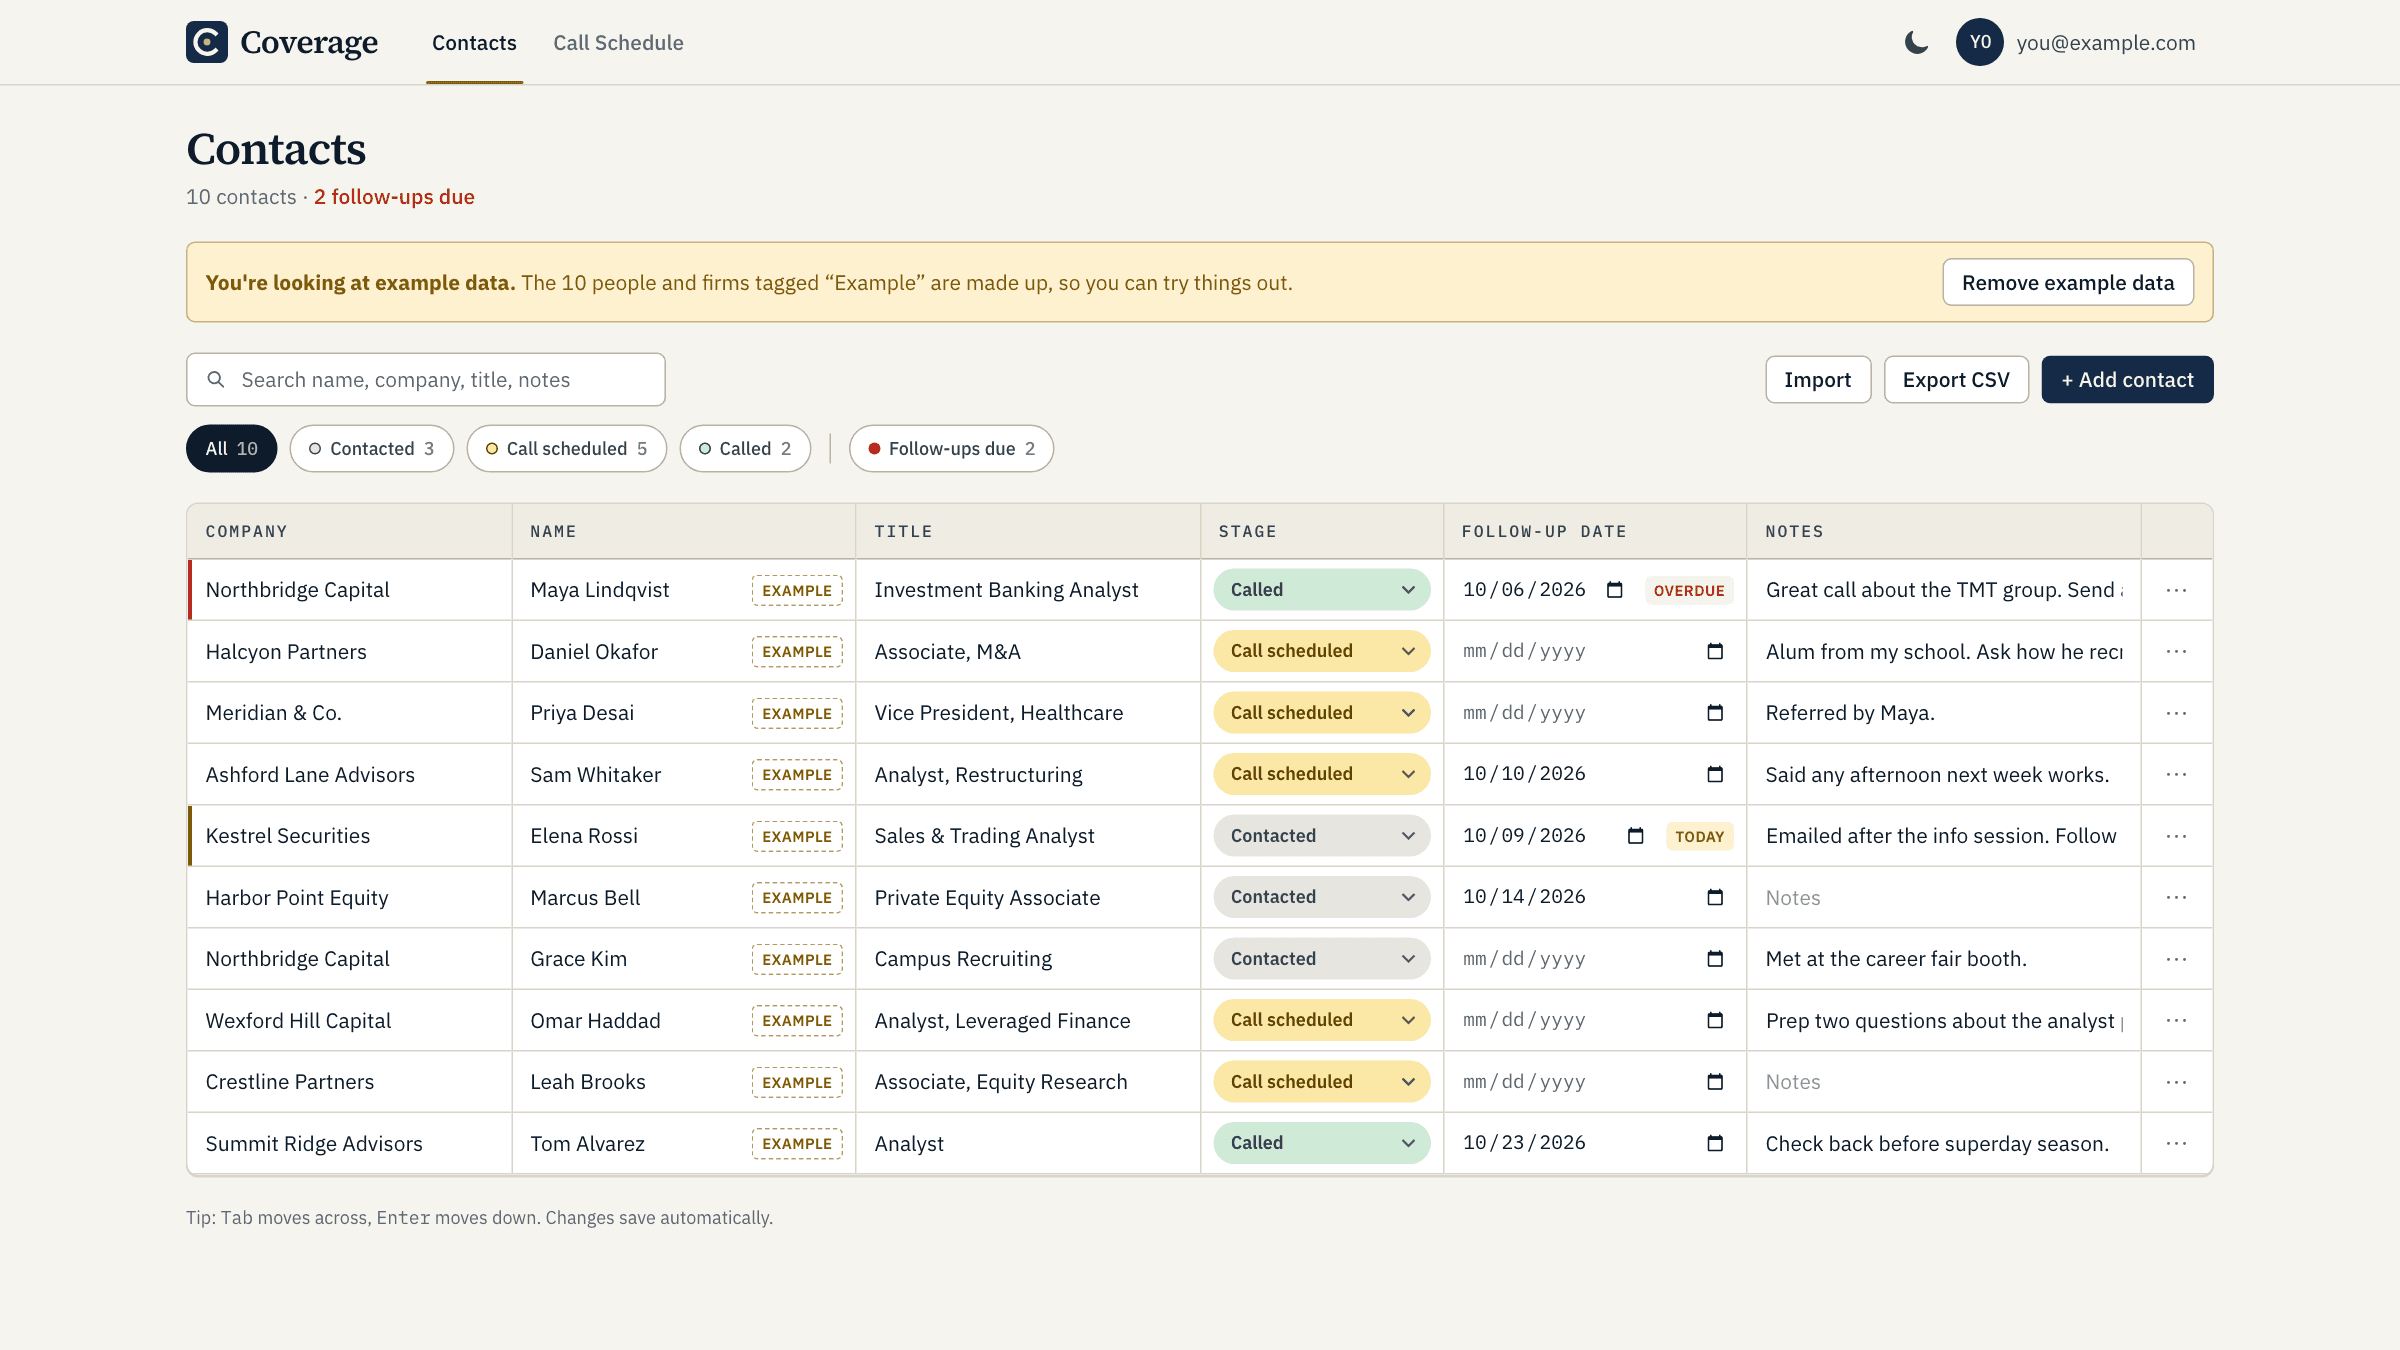Open calendar picker in Priya Desai's row
2400x1350 pixels.
(1715, 713)
